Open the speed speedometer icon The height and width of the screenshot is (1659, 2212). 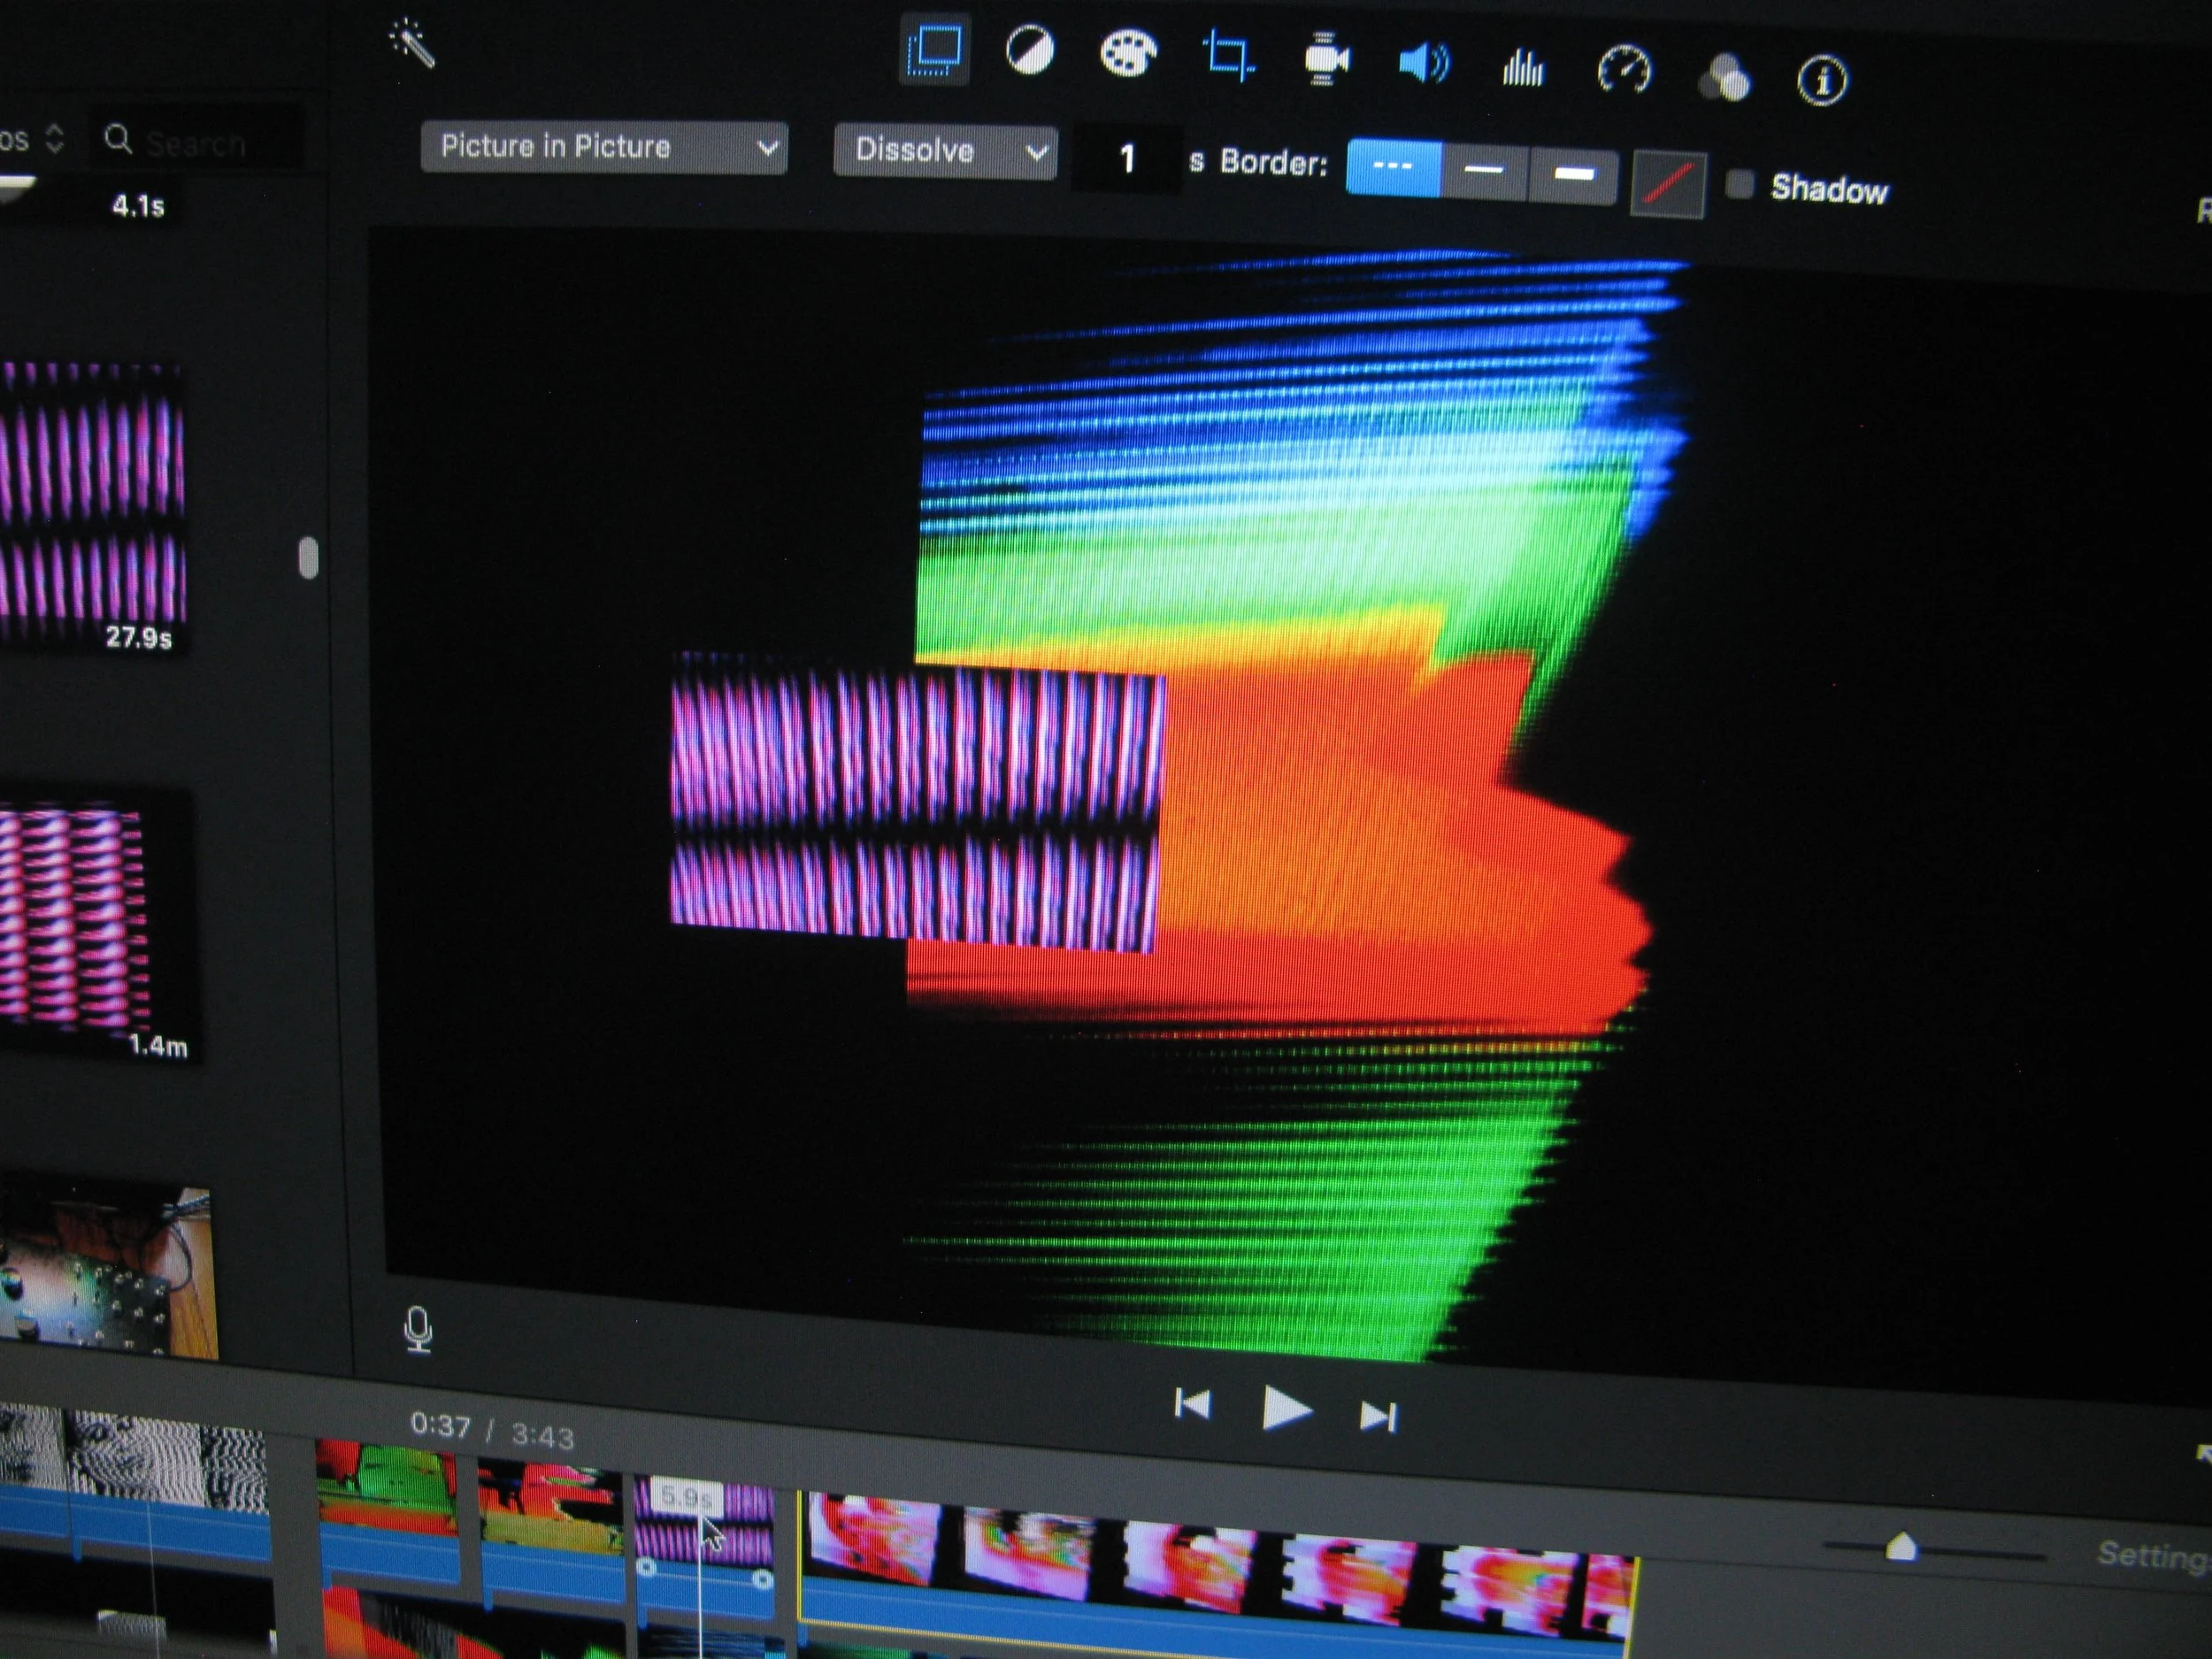[1624, 72]
